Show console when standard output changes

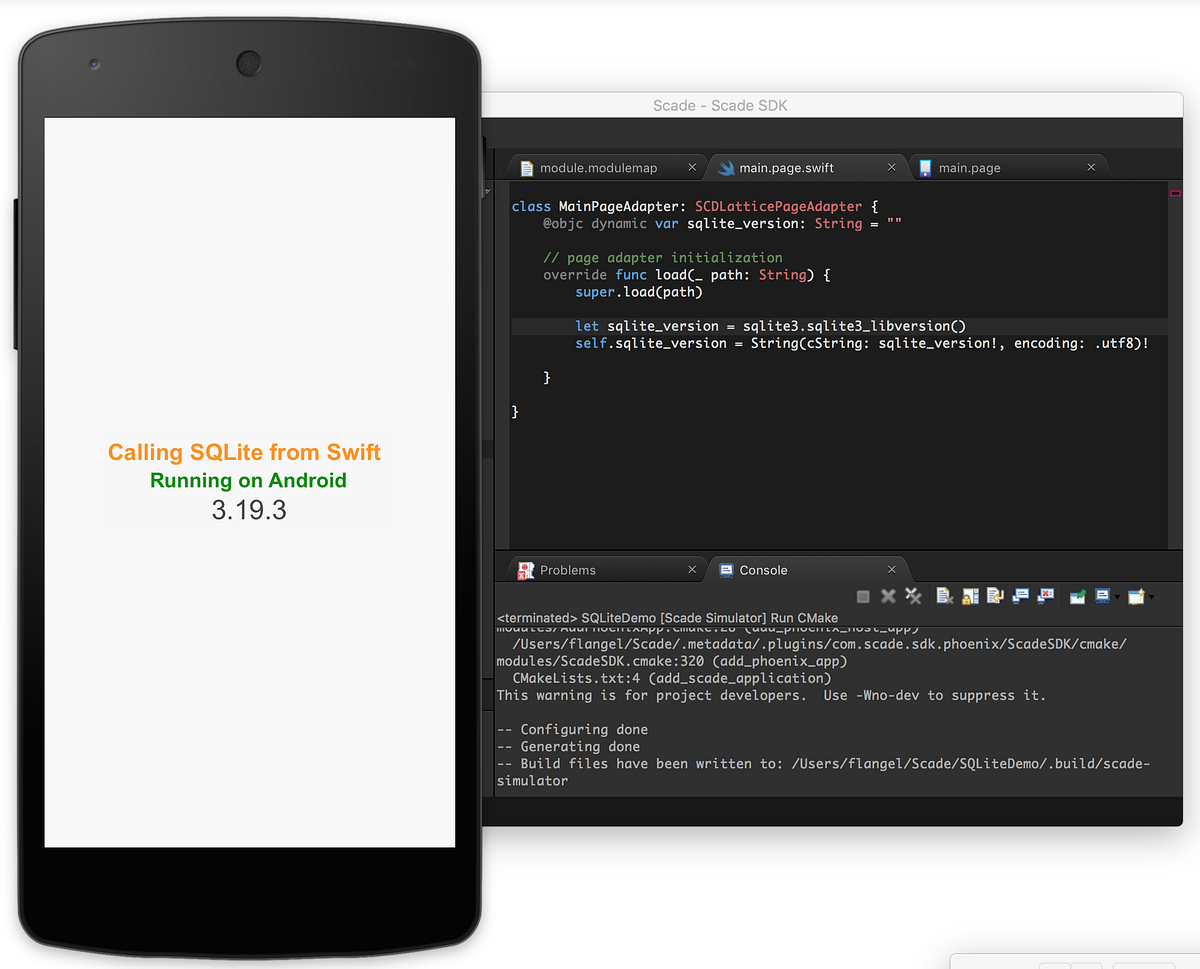(x=1019, y=596)
